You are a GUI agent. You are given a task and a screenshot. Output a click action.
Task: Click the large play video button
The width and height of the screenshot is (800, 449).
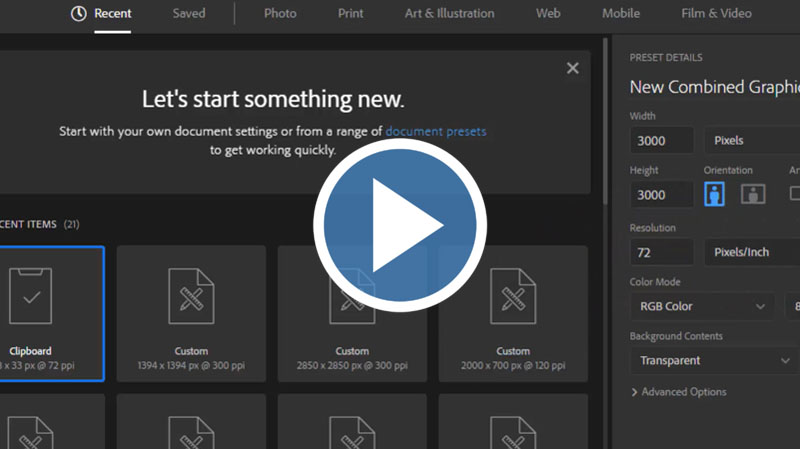[x=400, y=226]
